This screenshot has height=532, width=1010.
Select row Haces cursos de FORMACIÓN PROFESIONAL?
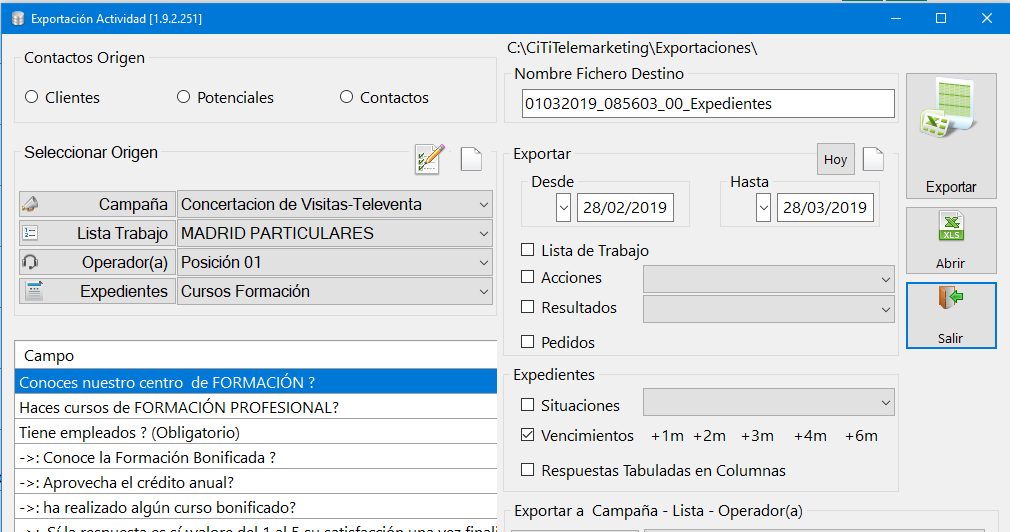point(256,407)
